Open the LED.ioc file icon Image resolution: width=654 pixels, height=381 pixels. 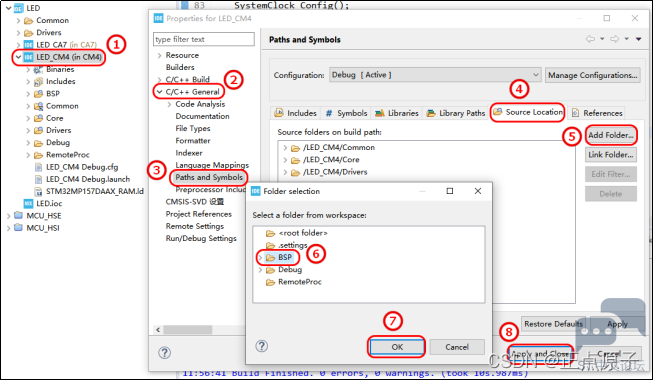(28, 203)
